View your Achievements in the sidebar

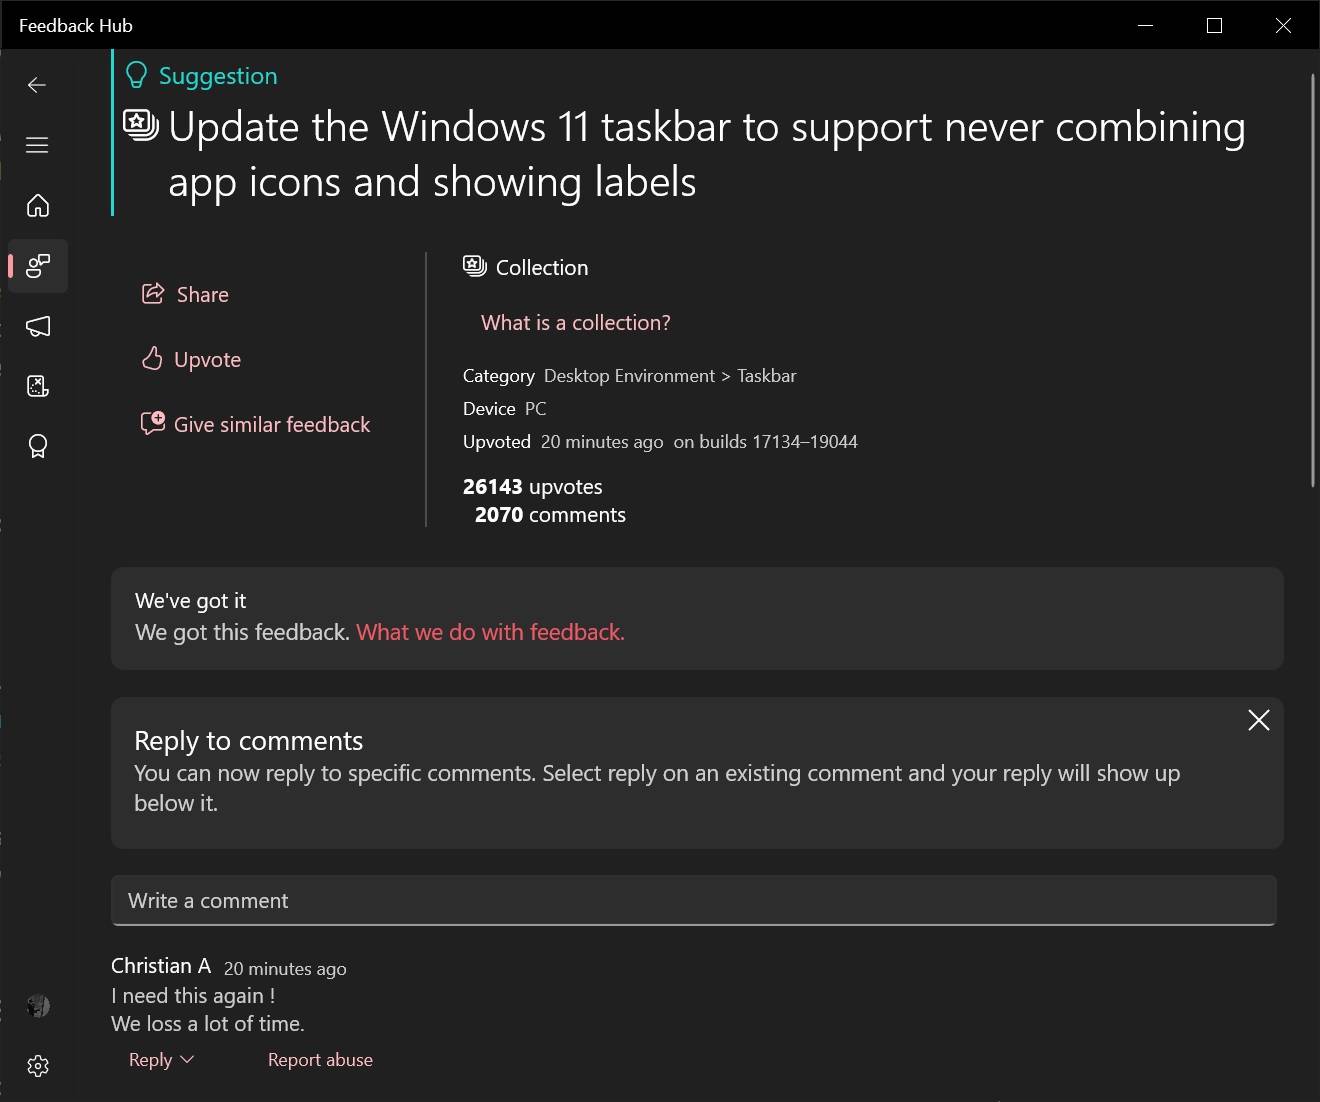pyautogui.click(x=37, y=446)
